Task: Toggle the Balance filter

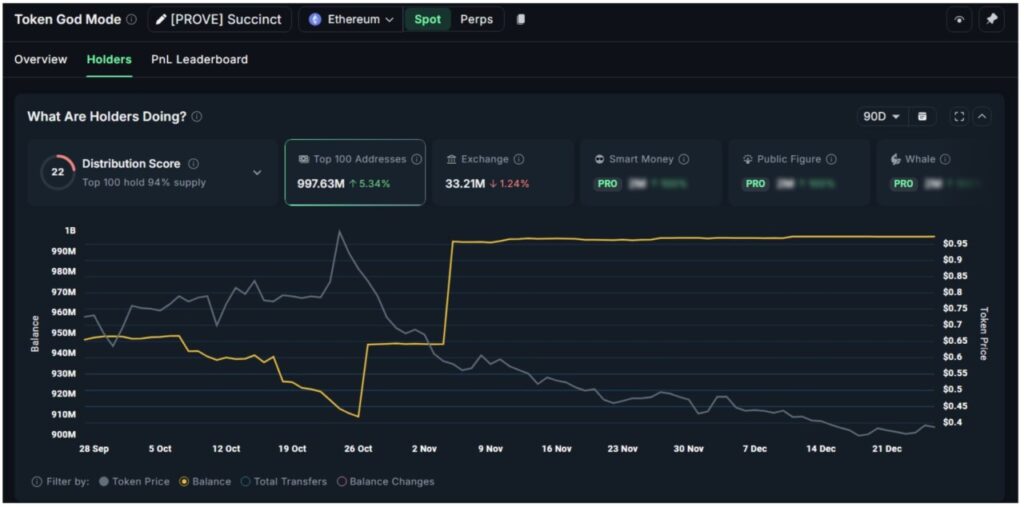Action: pos(204,482)
